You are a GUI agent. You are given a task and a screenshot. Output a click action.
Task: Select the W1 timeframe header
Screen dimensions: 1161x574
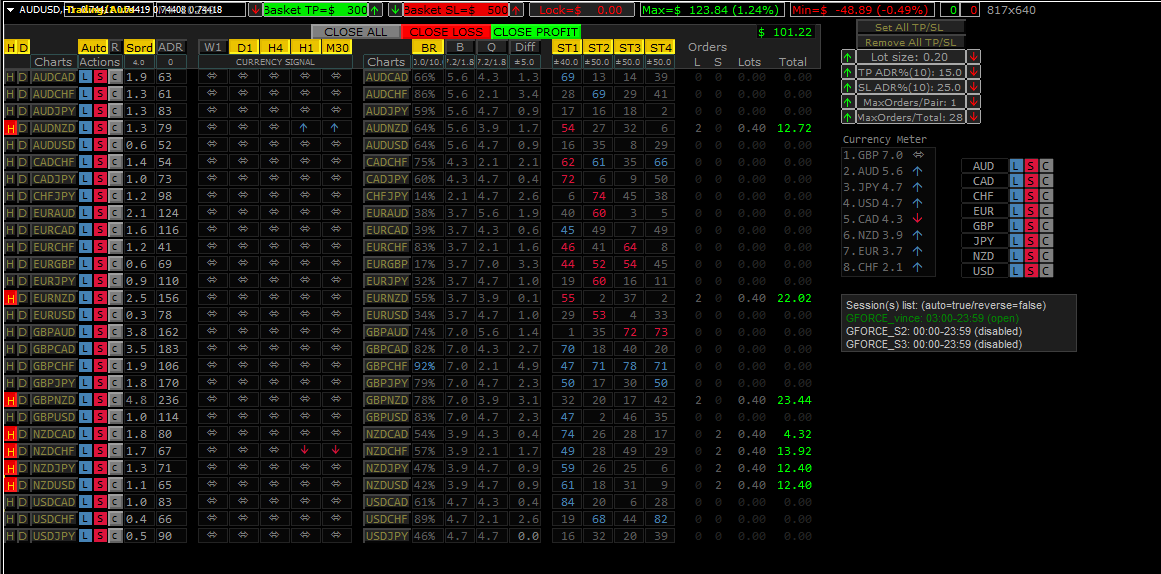coord(213,47)
